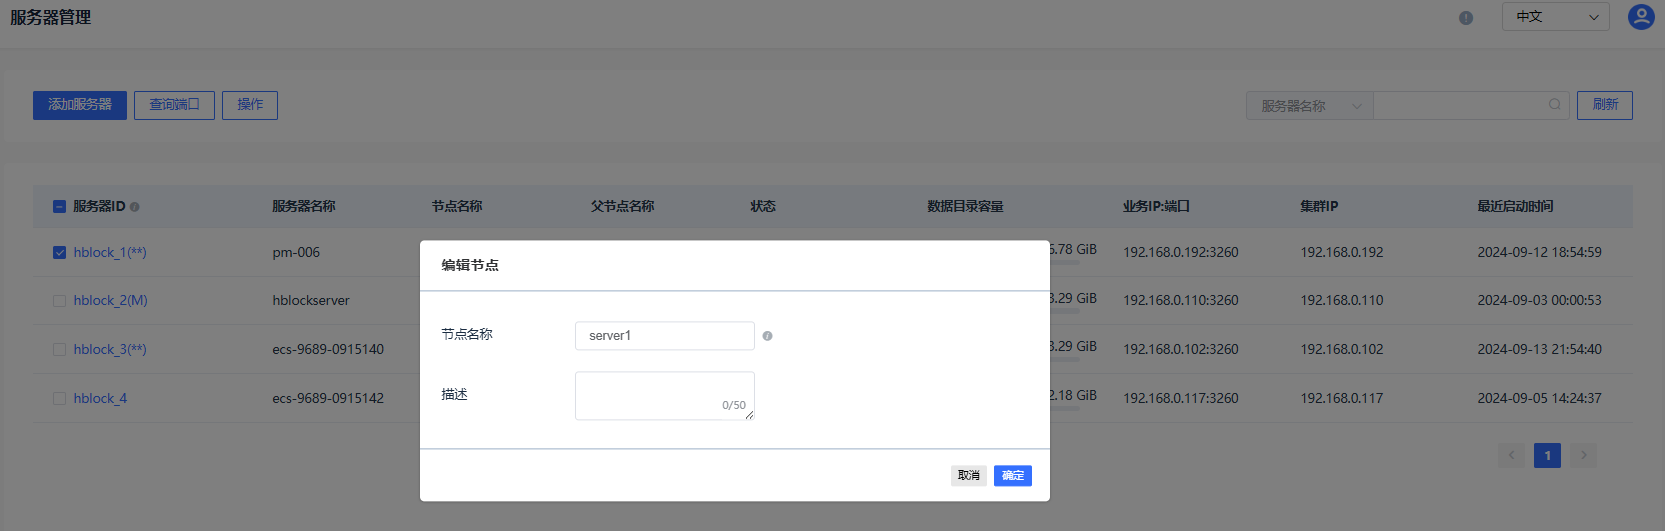
Task: Click the 集群IP column header
Action: (1319, 206)
